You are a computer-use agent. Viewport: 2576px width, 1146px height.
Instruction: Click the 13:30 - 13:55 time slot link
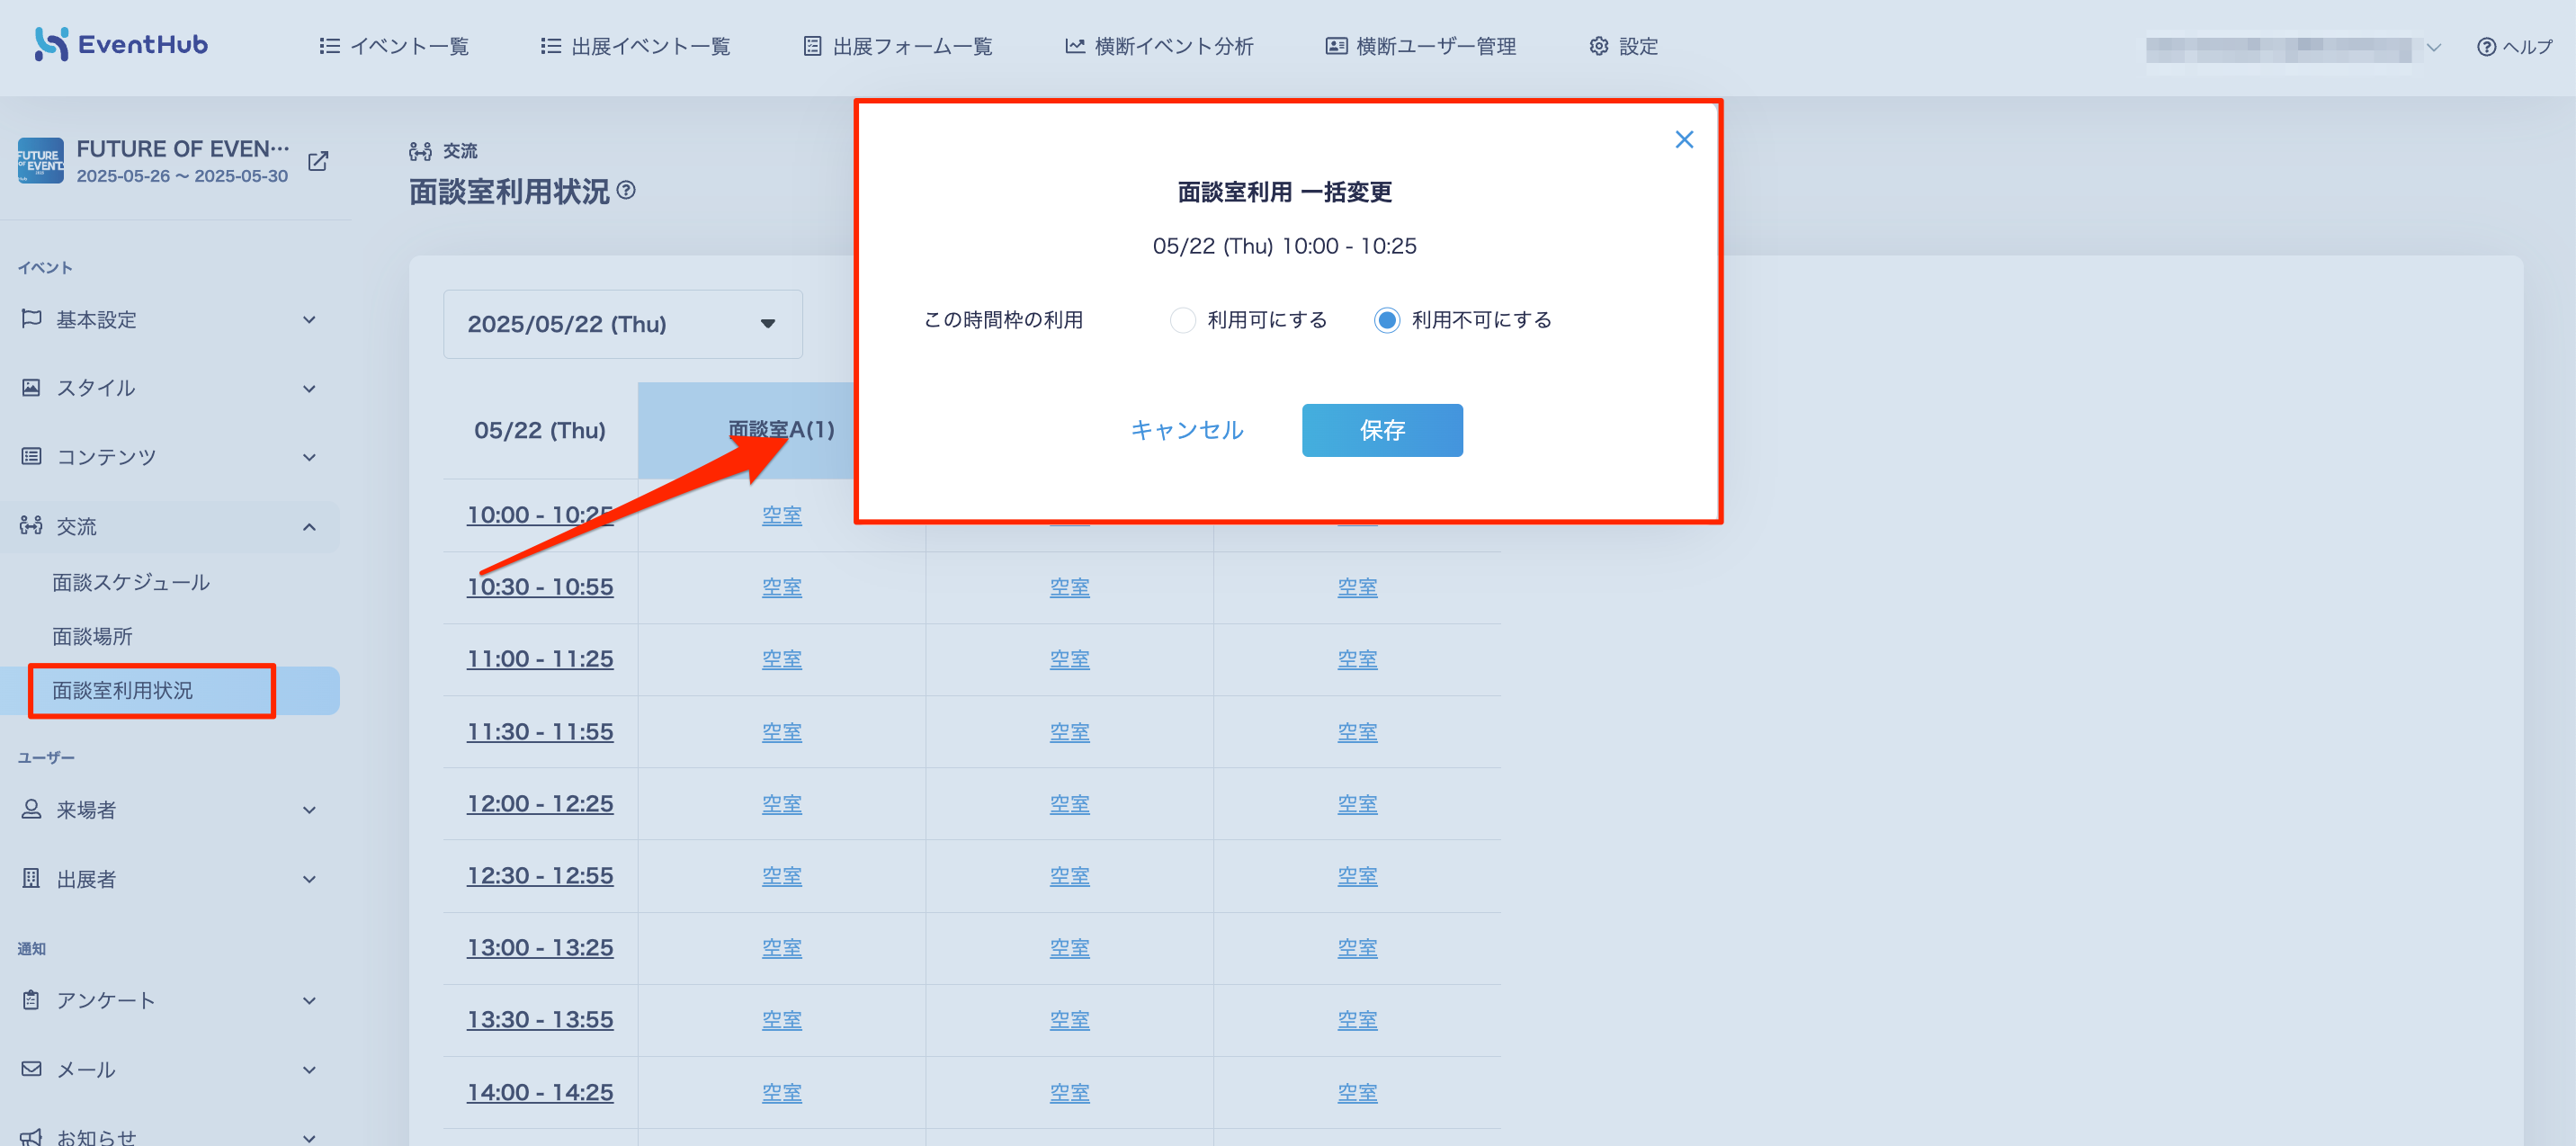(540, 1020)
